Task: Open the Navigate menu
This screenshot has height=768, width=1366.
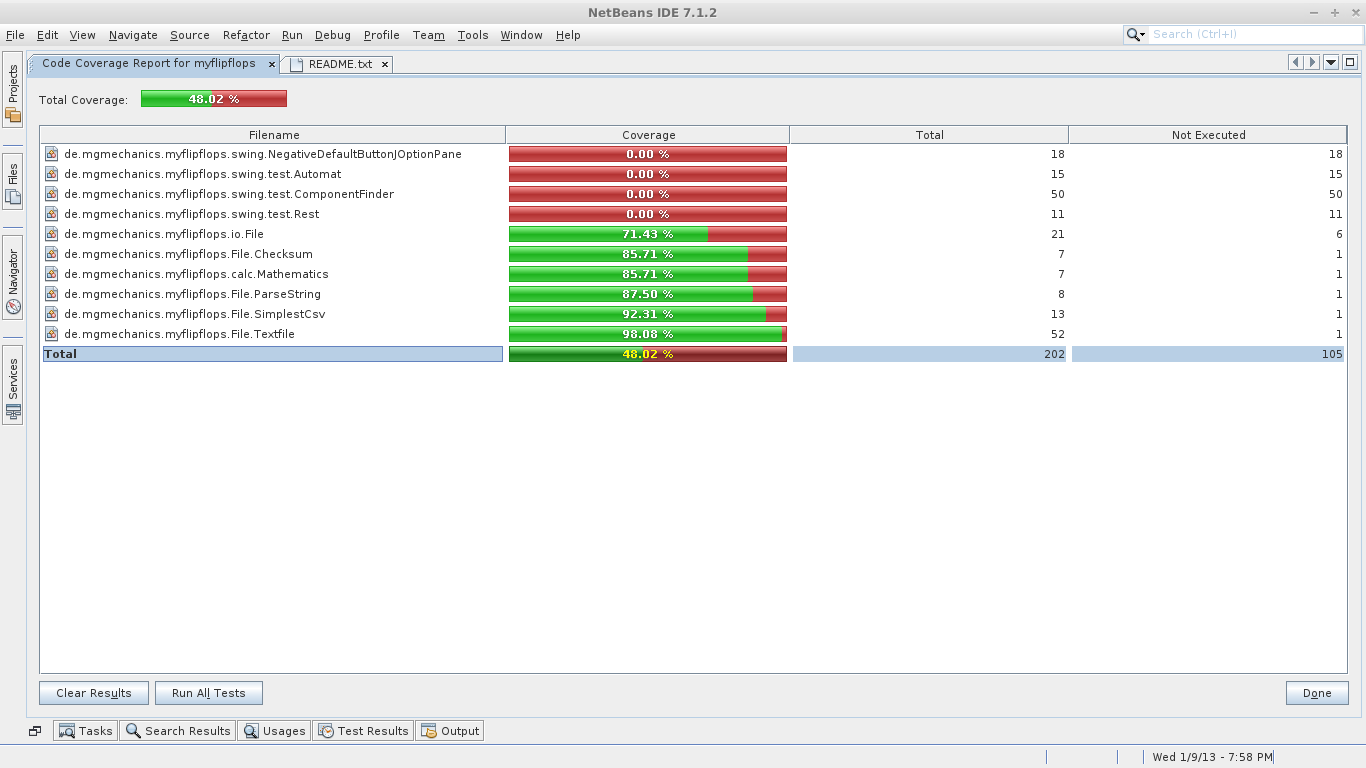Action: (133, 35)
